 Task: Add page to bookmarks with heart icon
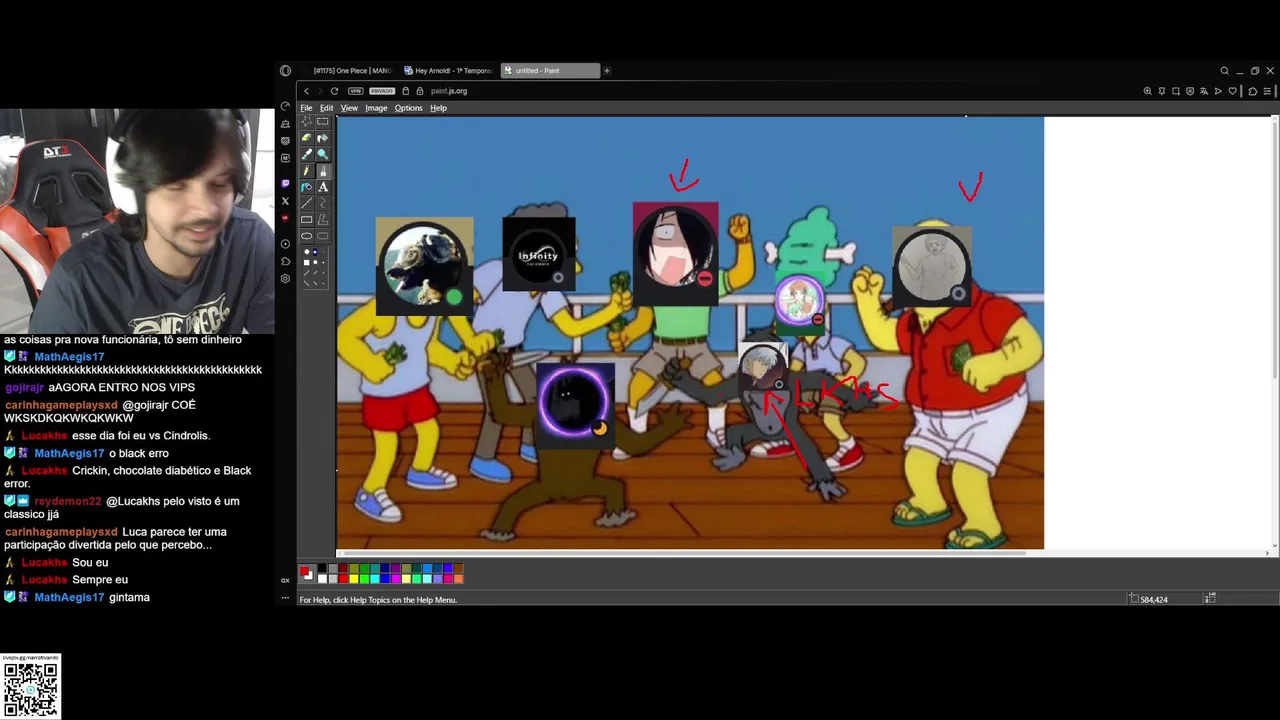1233,91
